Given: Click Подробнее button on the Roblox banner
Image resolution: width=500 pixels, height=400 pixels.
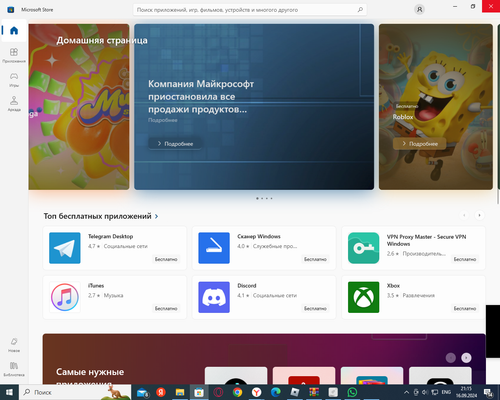Looking at the screenshot, I should tap(420, 144).
